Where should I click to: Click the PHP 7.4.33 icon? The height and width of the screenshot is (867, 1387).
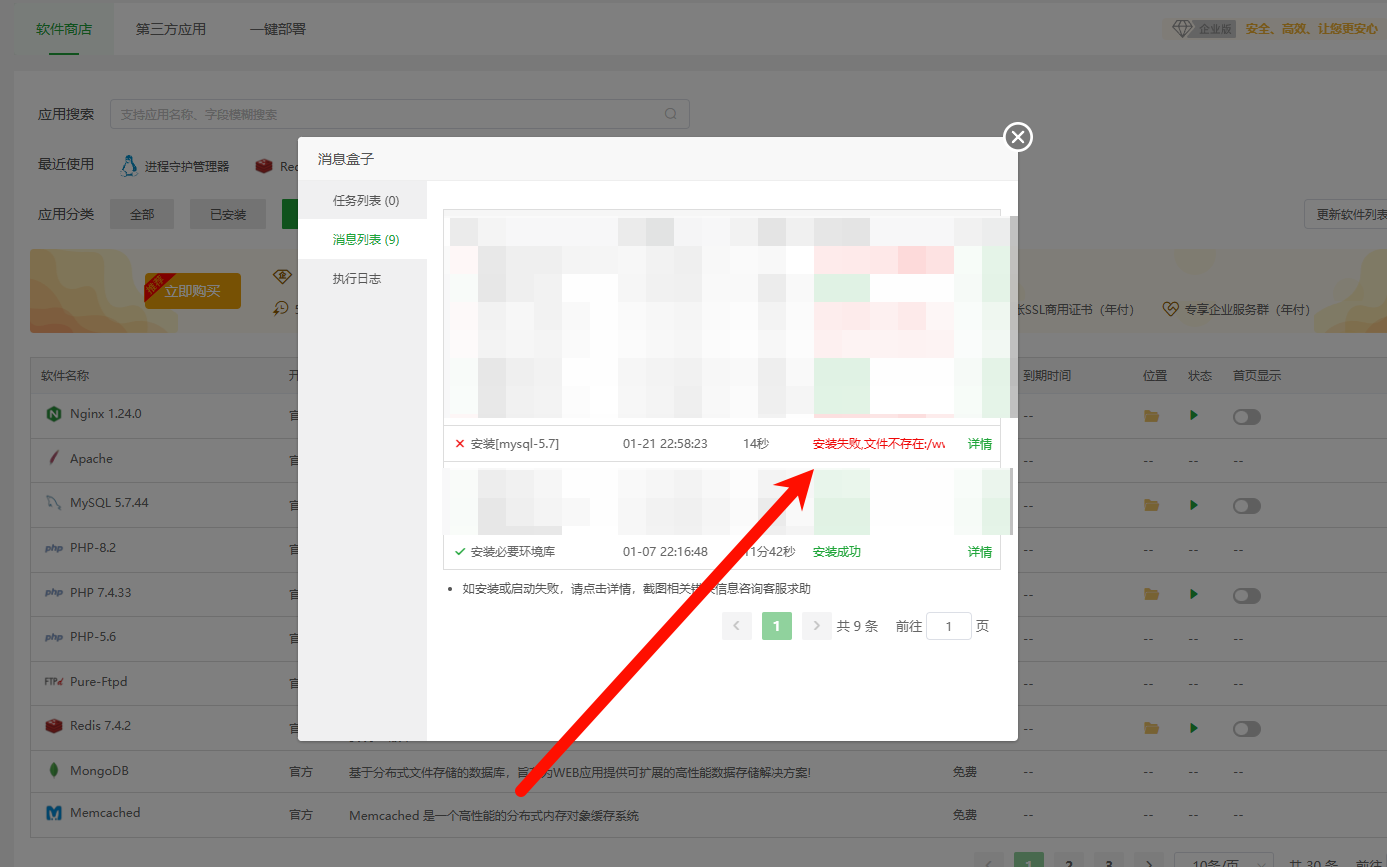pyautogui.click(x=54, y=593)
